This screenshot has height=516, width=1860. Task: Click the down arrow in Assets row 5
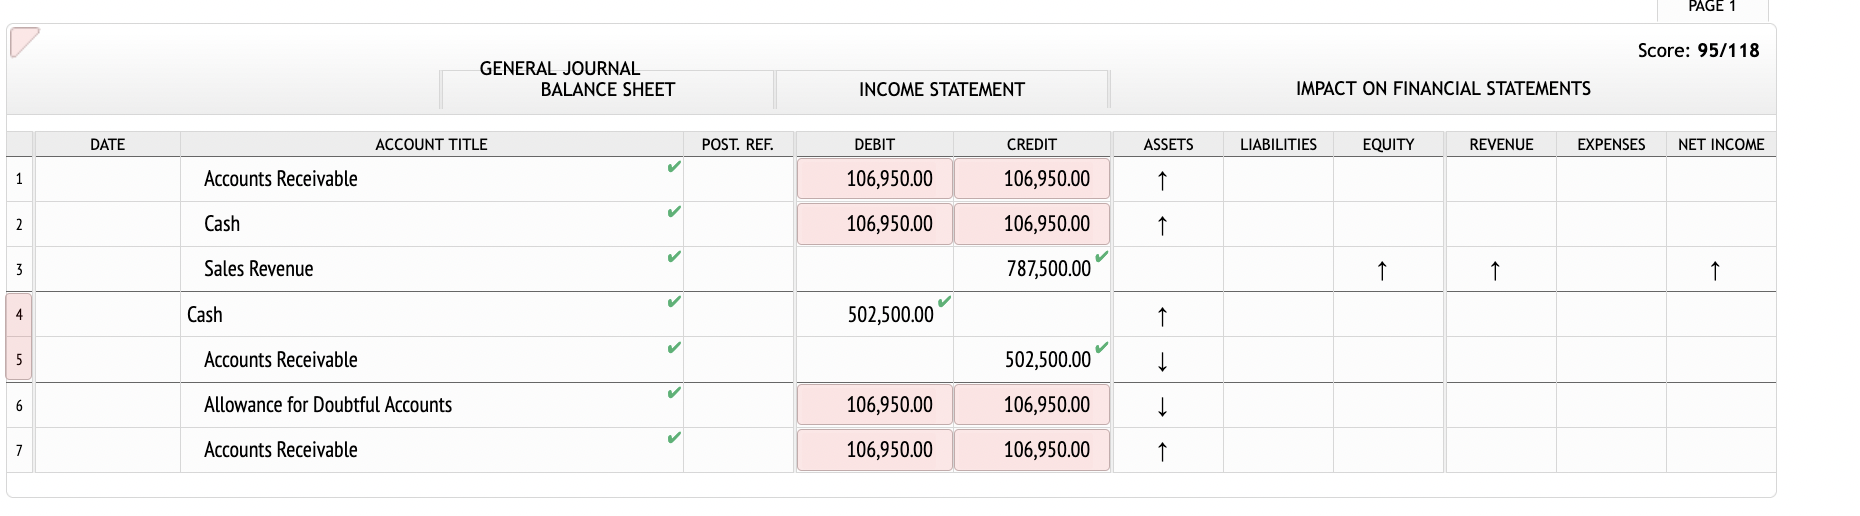[x=1162, y=361]
